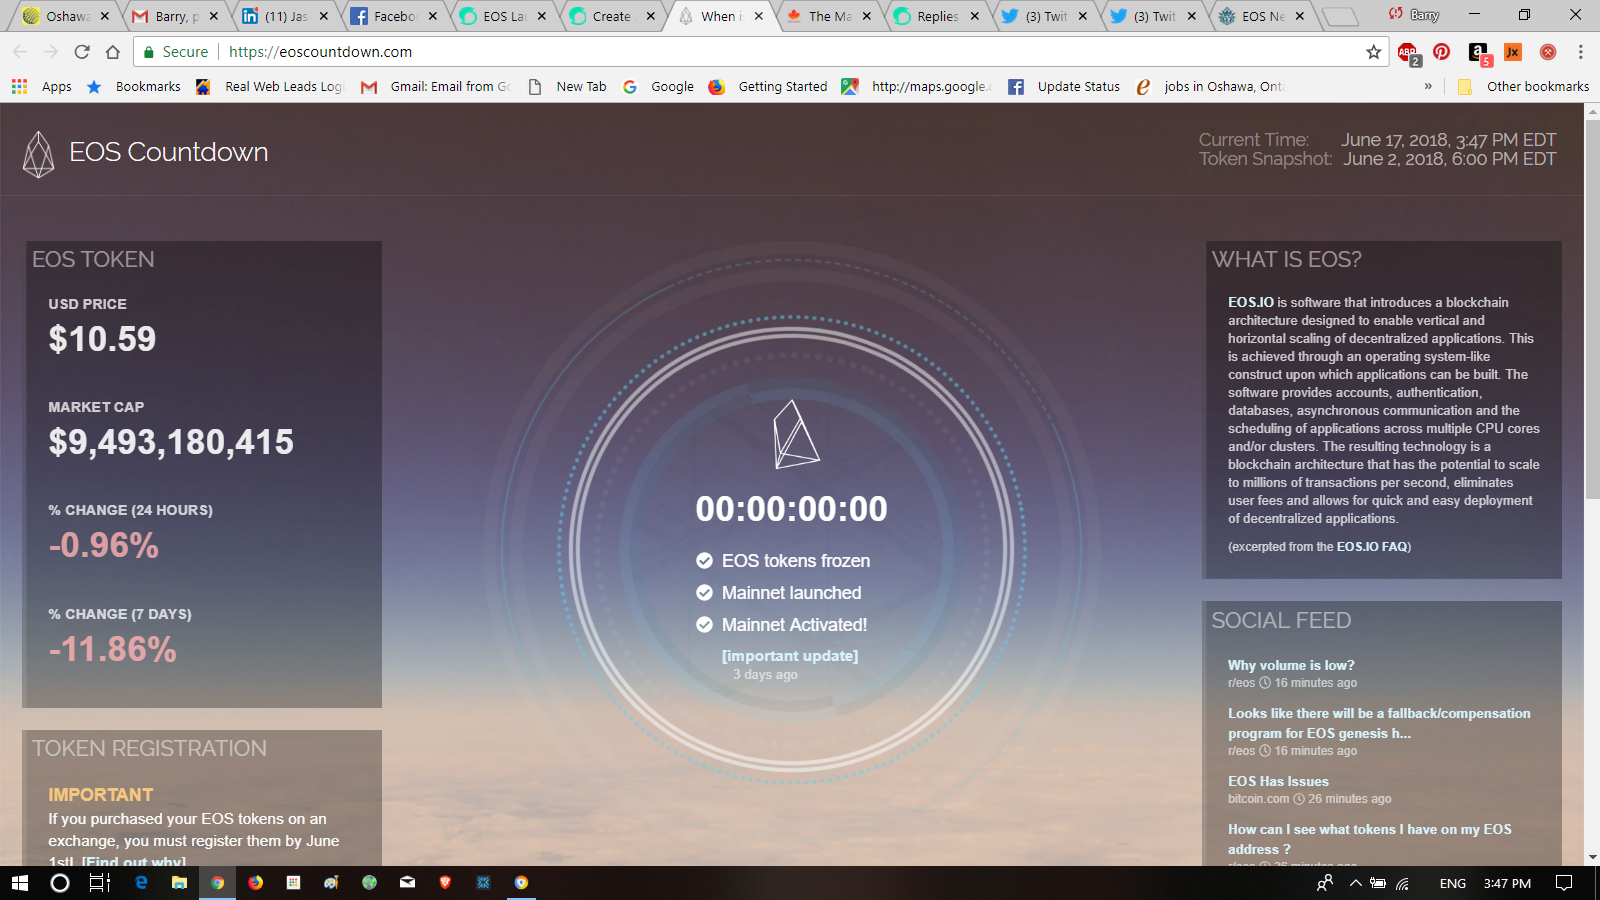1600x900 pixels.
Task: Open network Wi-Fi status in tray
Action: pos(1403,883)
